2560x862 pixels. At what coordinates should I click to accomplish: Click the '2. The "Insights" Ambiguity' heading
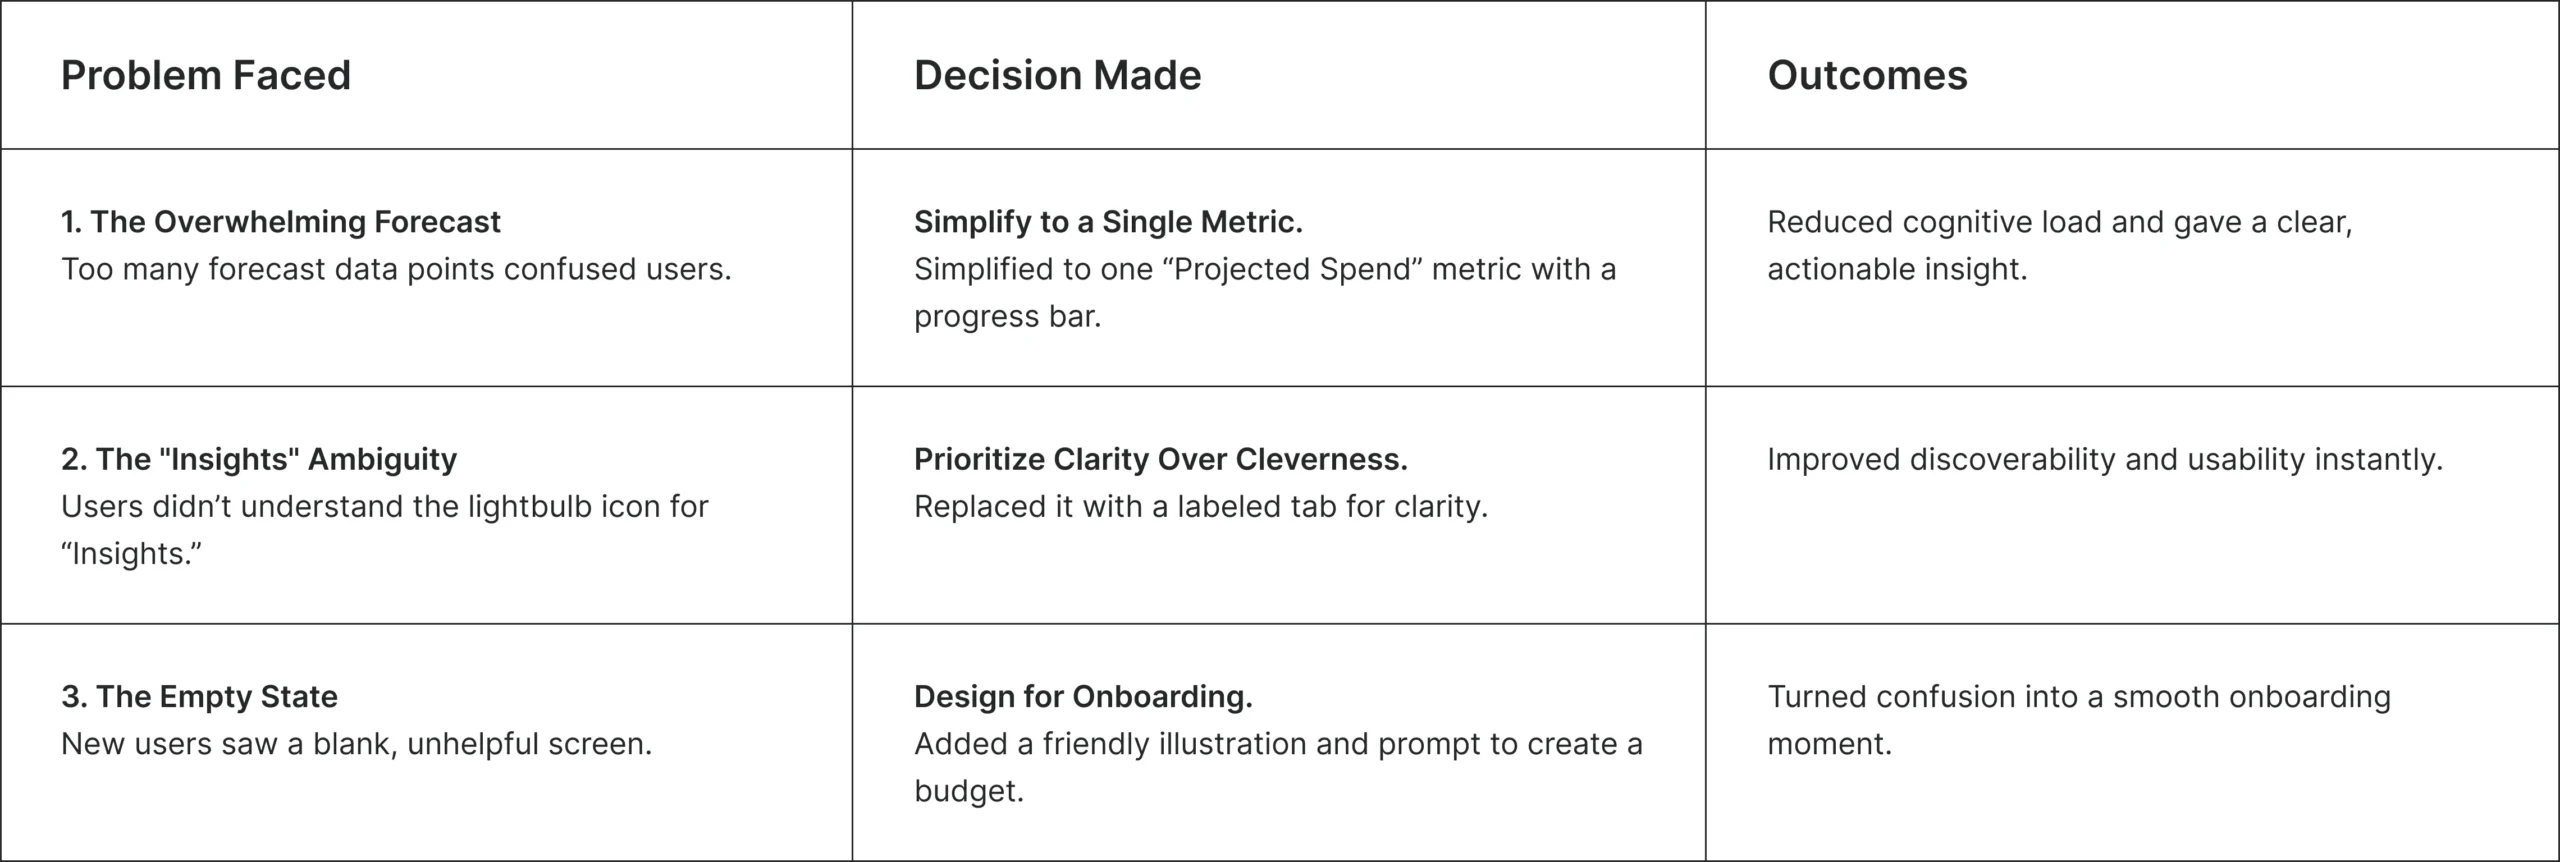pyautogui.click(x=259, y=459)
